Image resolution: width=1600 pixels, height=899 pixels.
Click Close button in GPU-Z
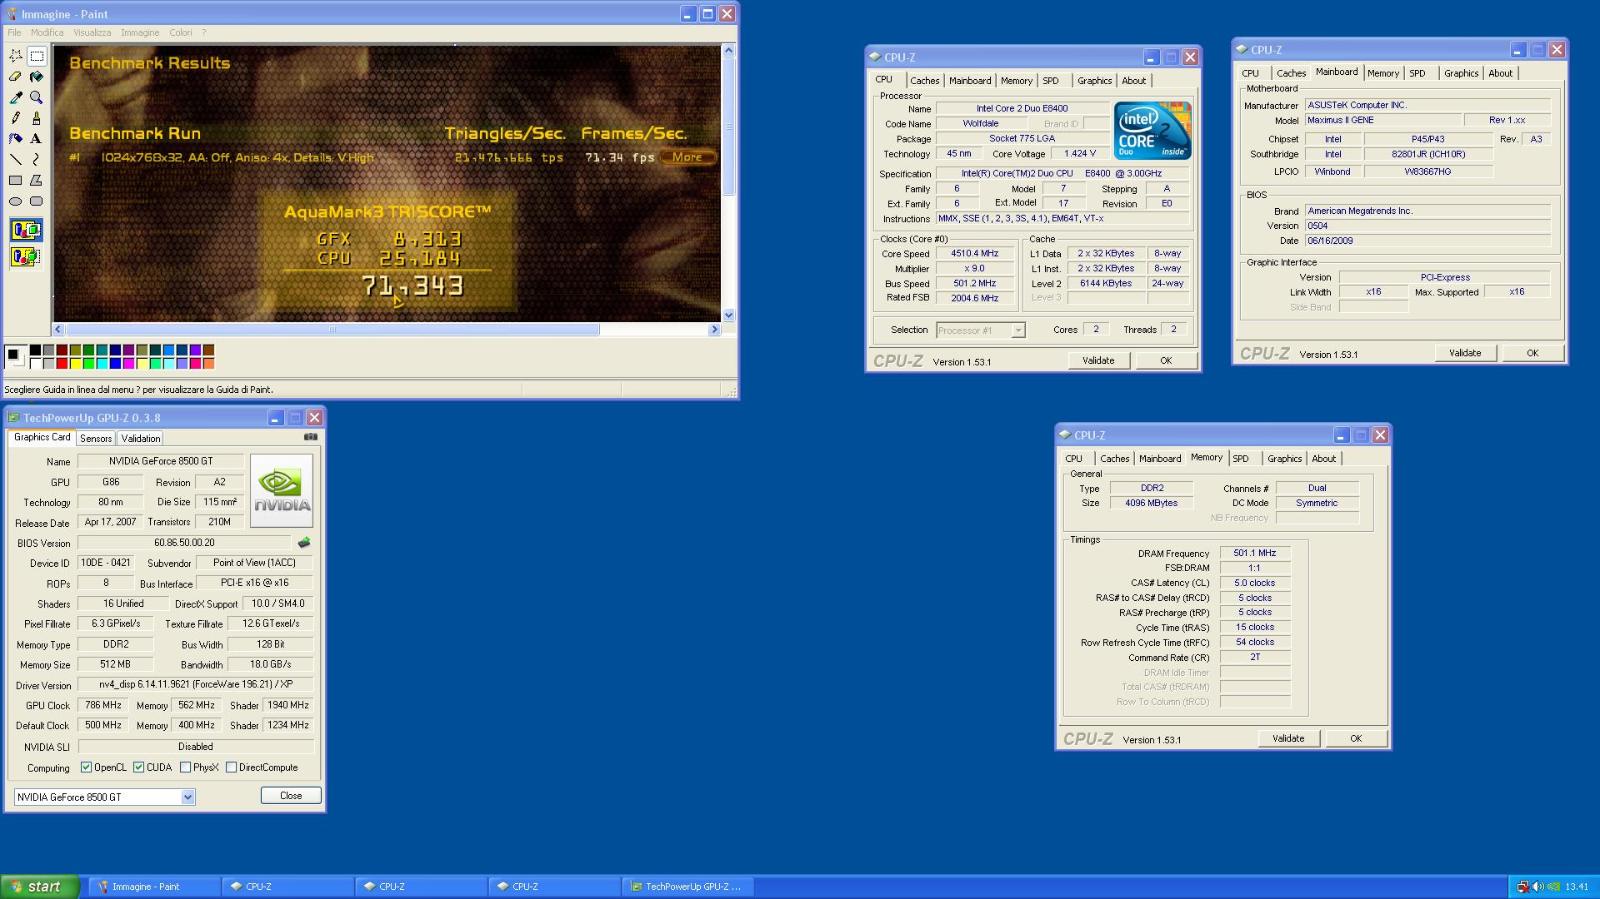tap(291, 796)
